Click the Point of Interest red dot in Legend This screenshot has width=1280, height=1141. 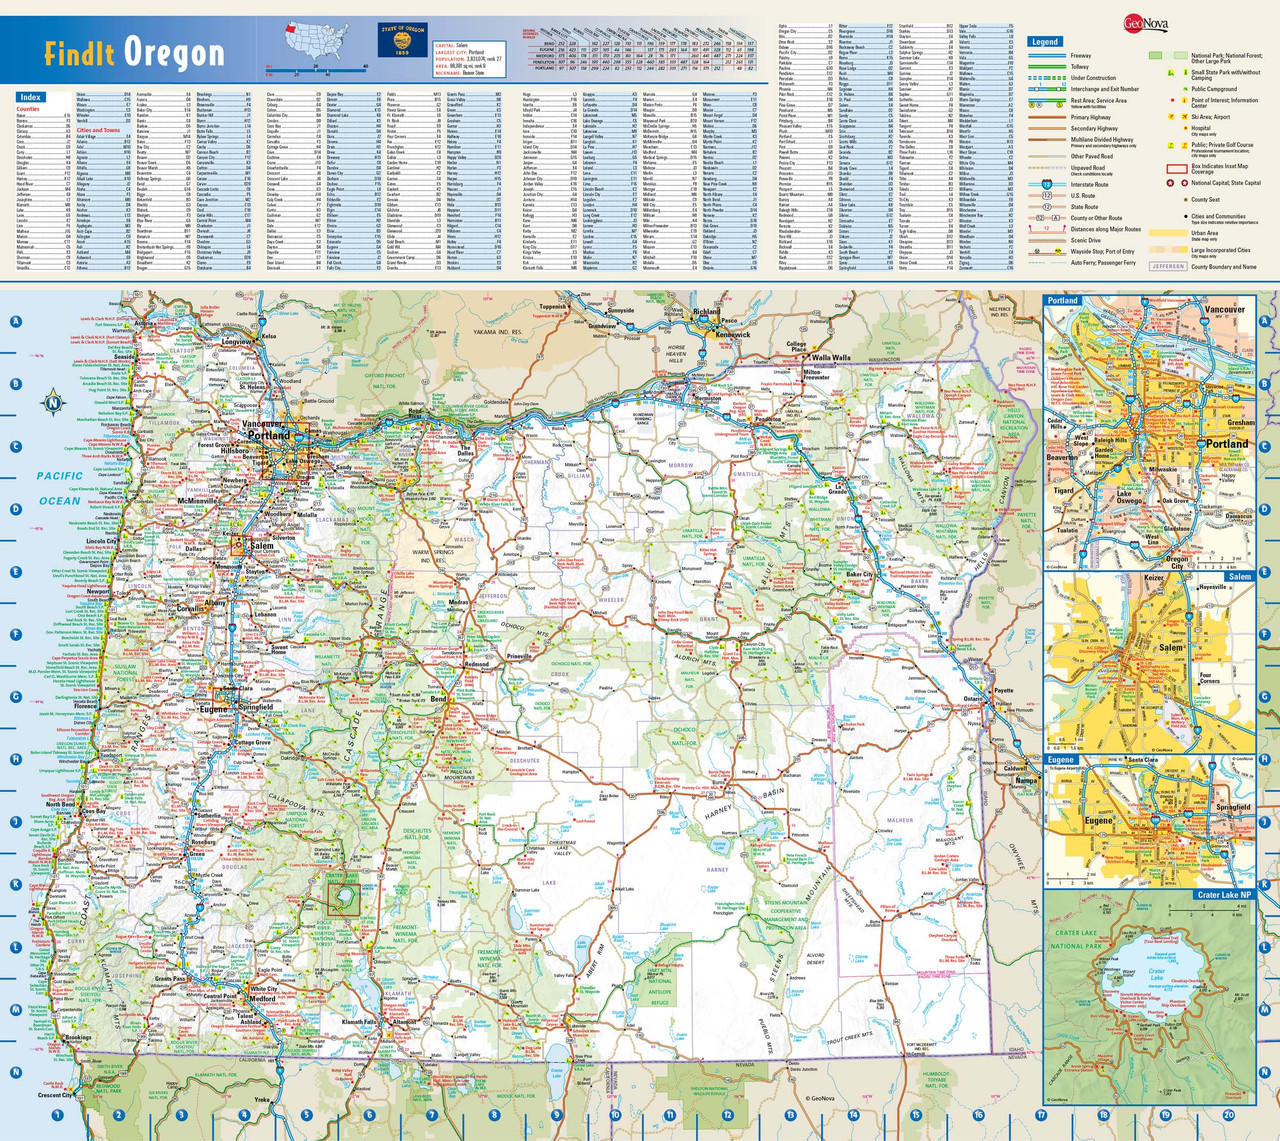(x=1172, y=100)
